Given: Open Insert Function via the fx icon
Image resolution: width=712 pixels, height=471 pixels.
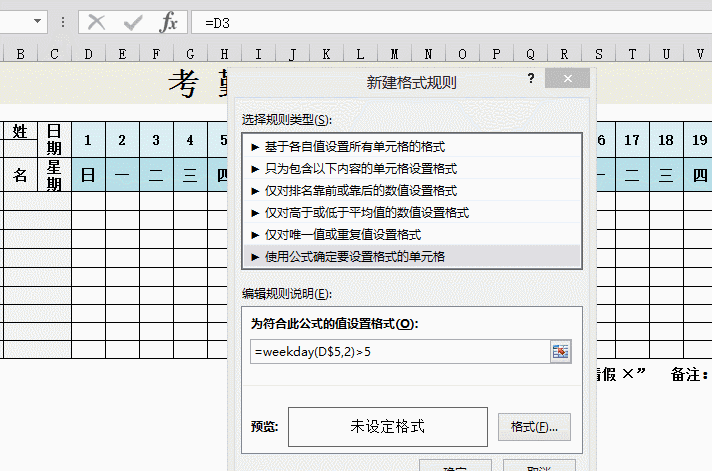Looking at the screenshot, I should point(168,22).
